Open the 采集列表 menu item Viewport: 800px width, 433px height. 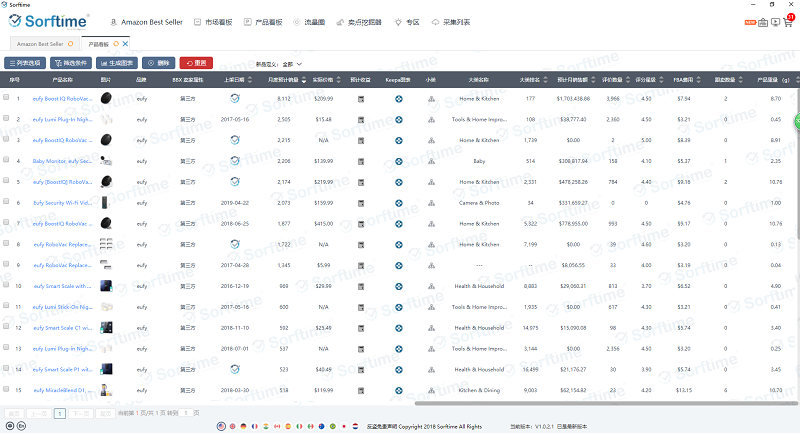click(451, 22)
